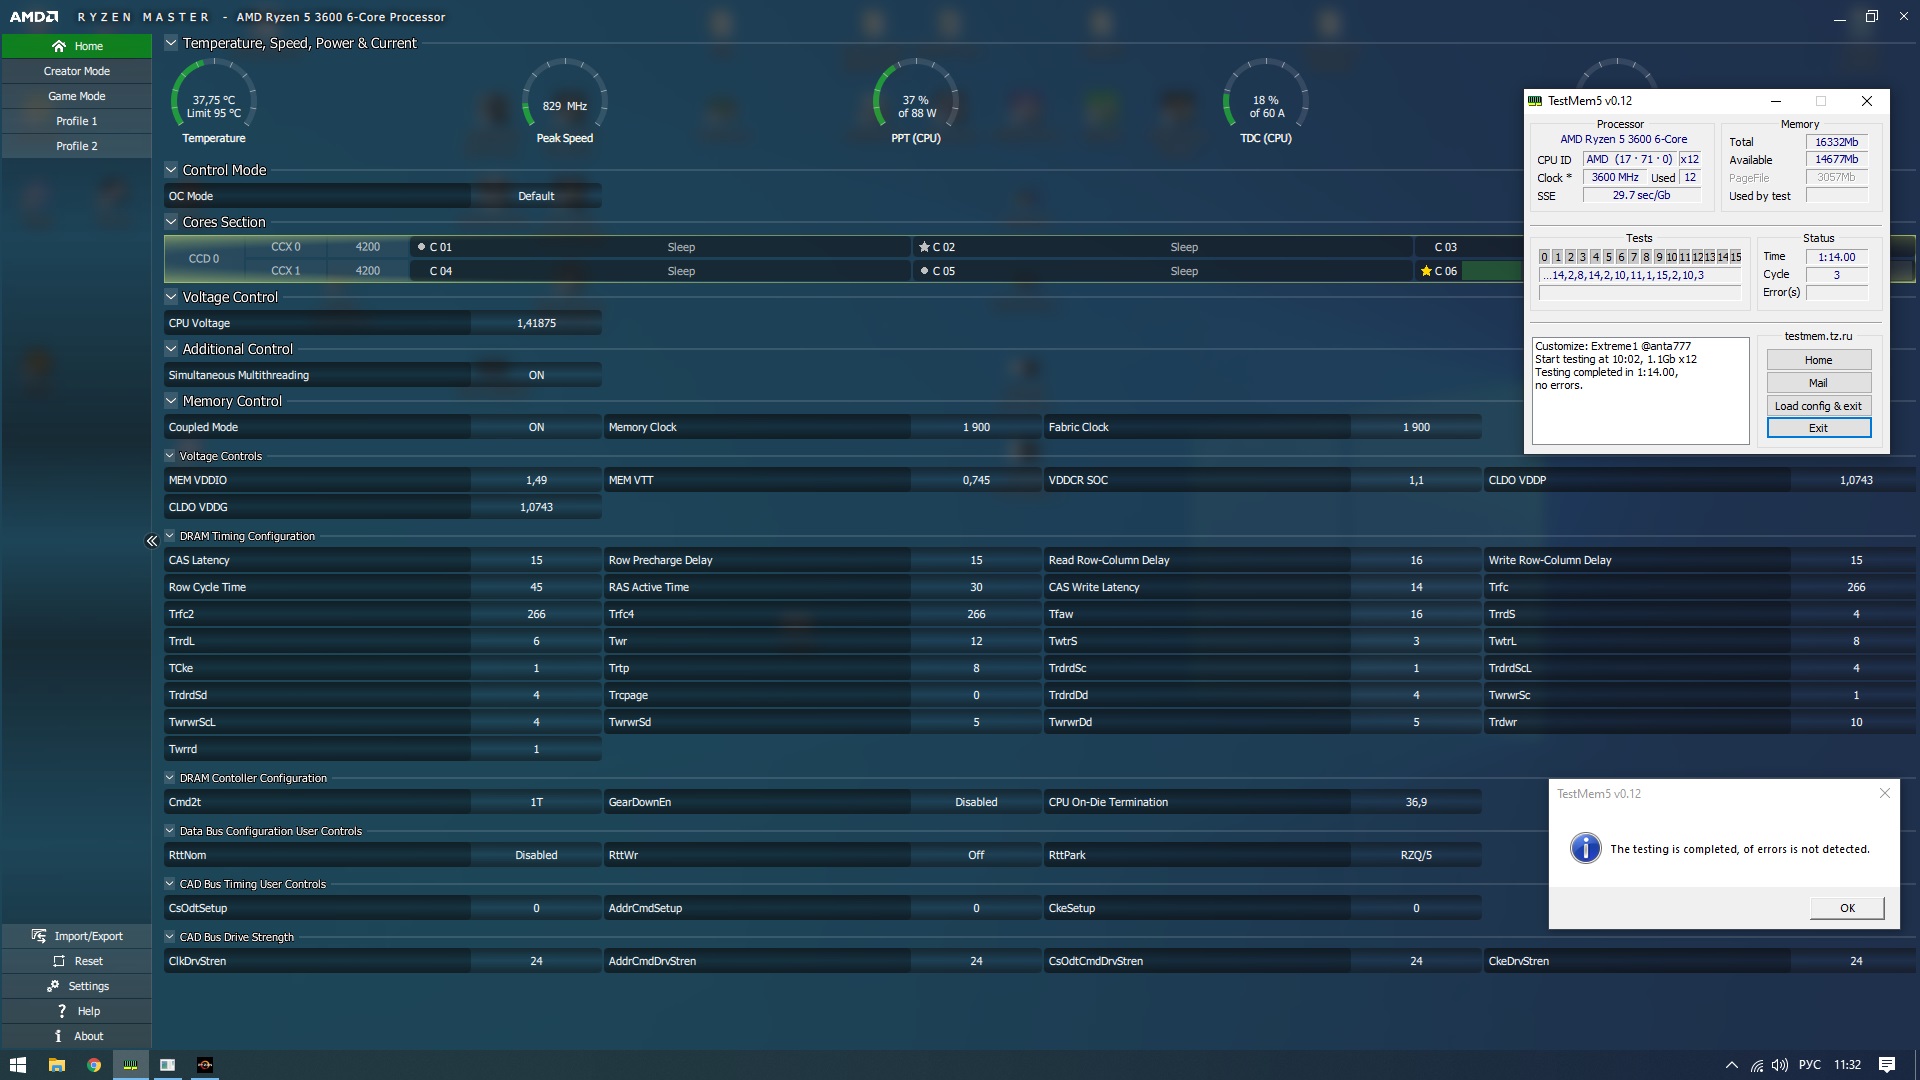Collapse sidebar with double chevron arrow

(x=152, y=541)
